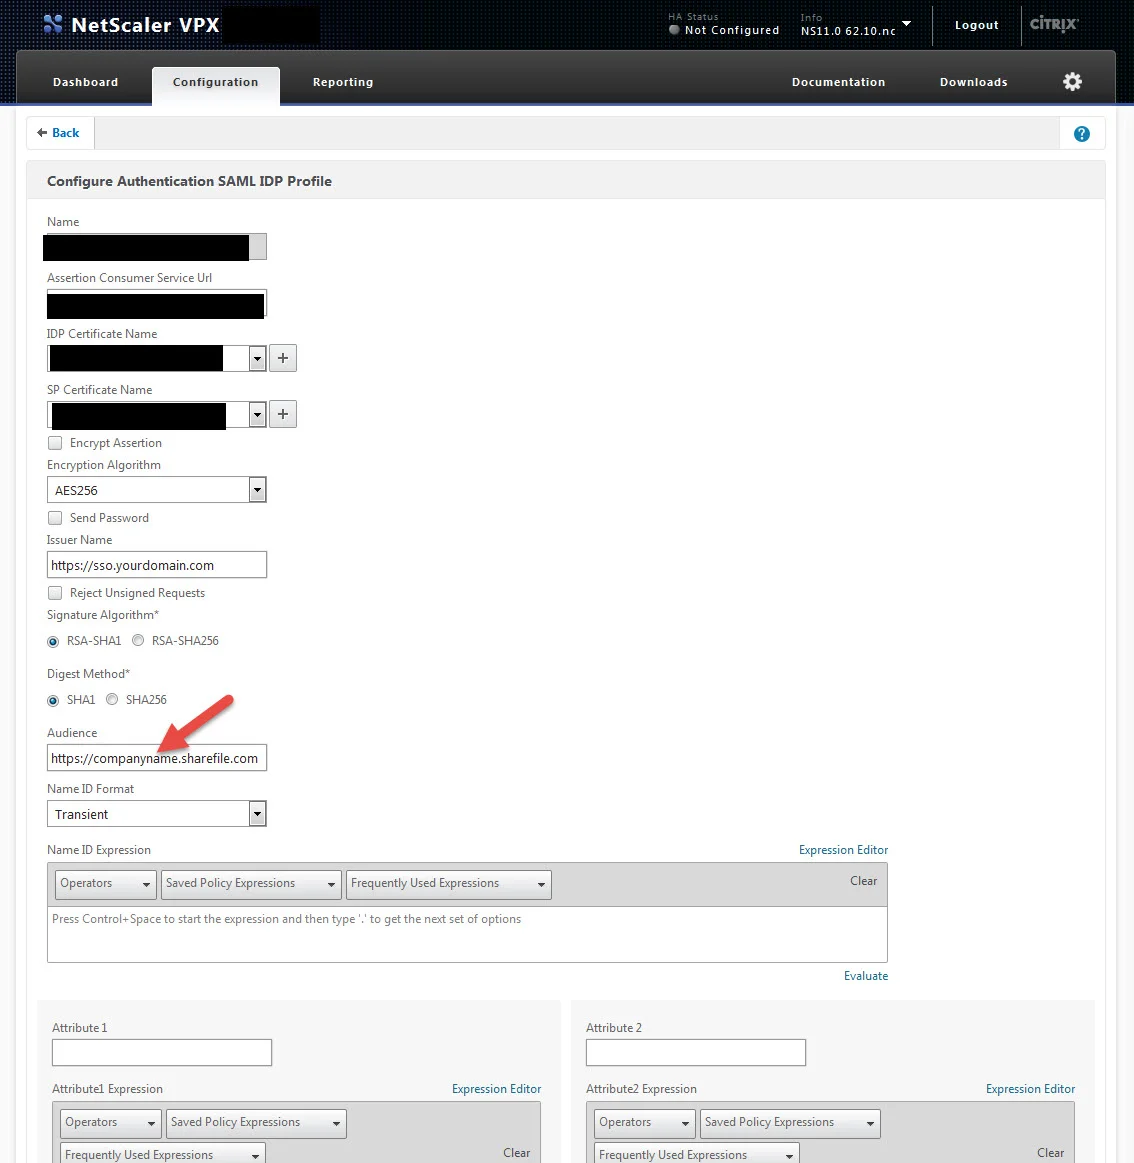The height and width of the screenshot is (1163, 1134).
Task: Open the Downloads tab
Action: [x=973, y=82]
